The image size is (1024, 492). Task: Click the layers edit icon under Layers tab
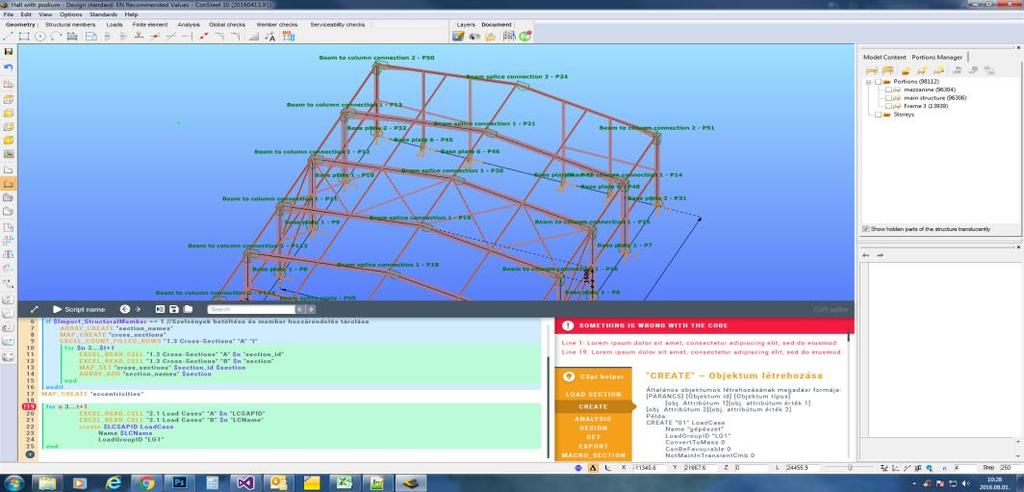coord(458,36)
